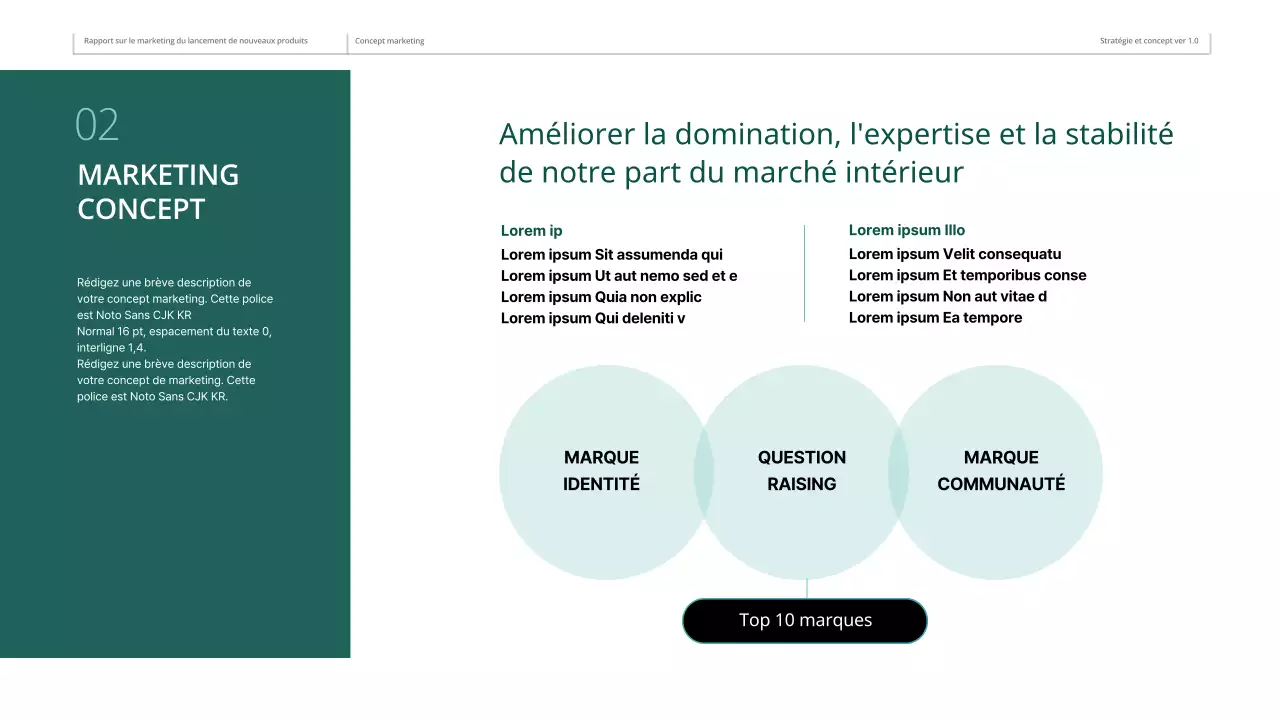This screenshot has height=720, width=1280.
Task: Click the Stratégie et concept ver 1.0 label
Action: pyautogui.click(x=1148, y=41)
